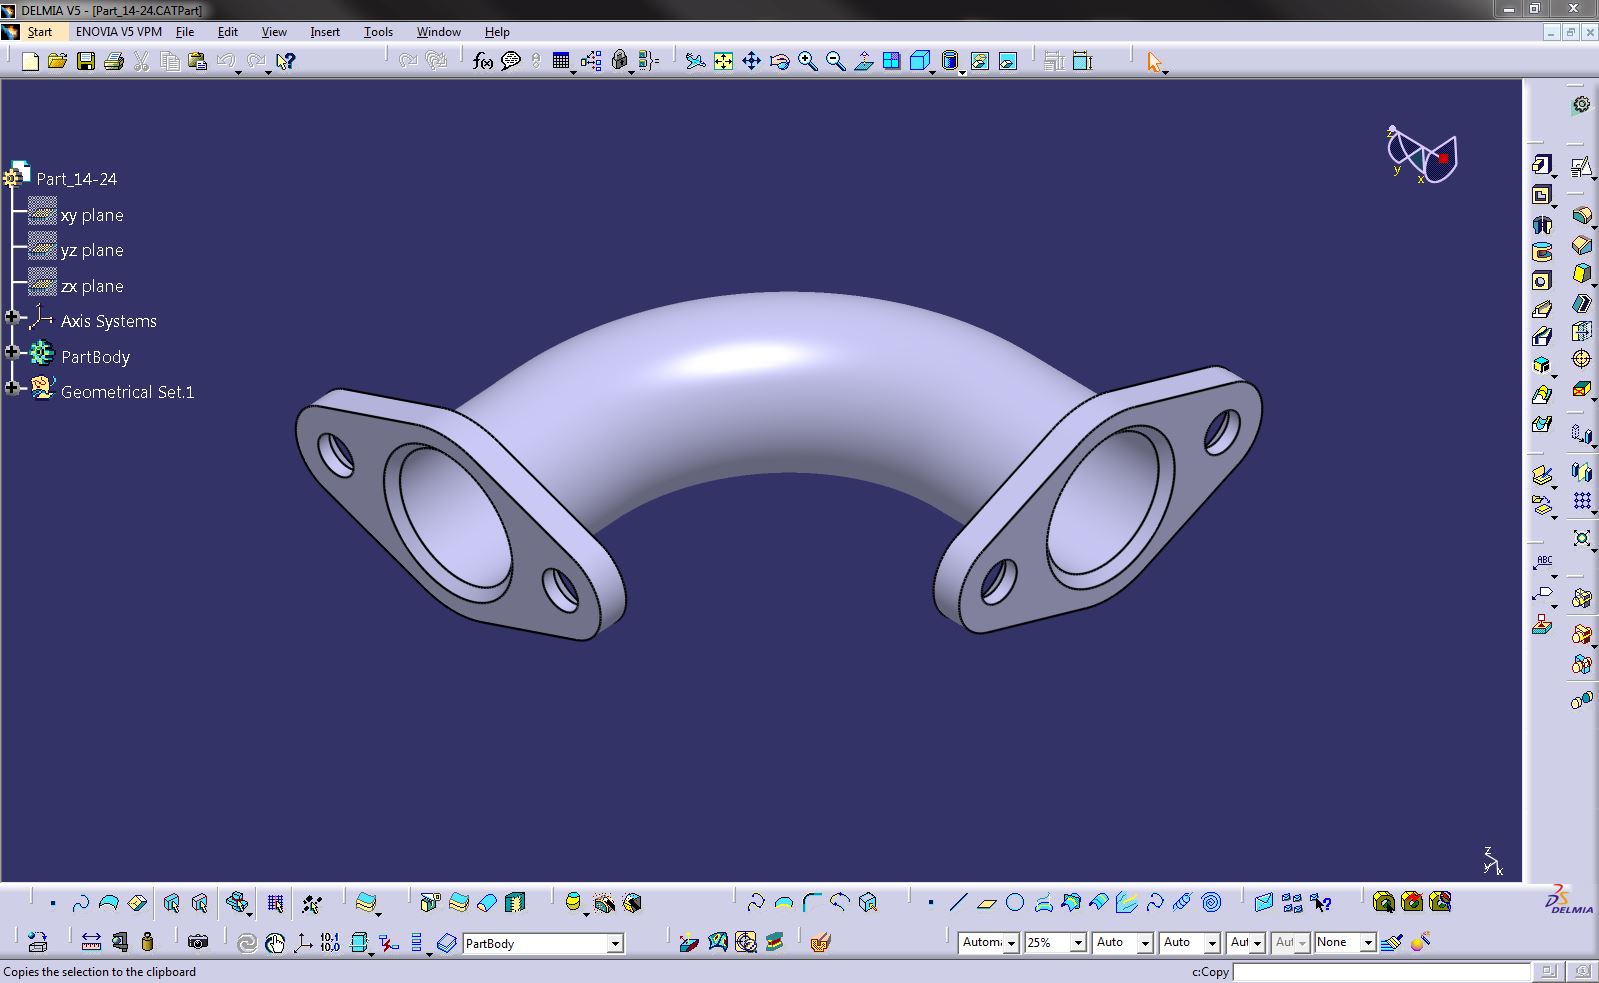Viewport: 1599px width, 983px height.
Task: Click the Measure Between icon
Action: tap(91, 942)
